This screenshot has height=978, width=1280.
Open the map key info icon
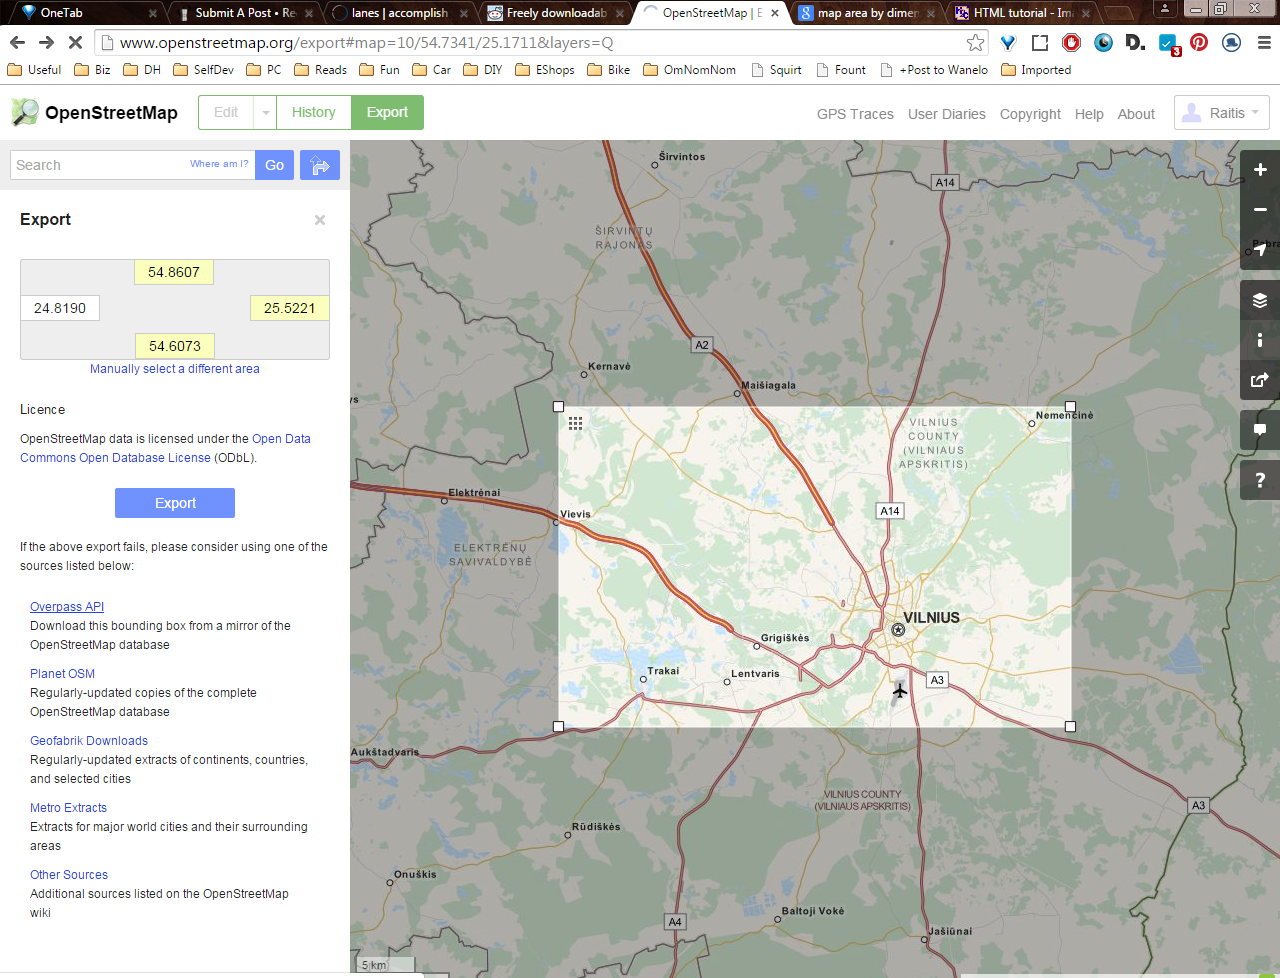(x=1259, y=339)
